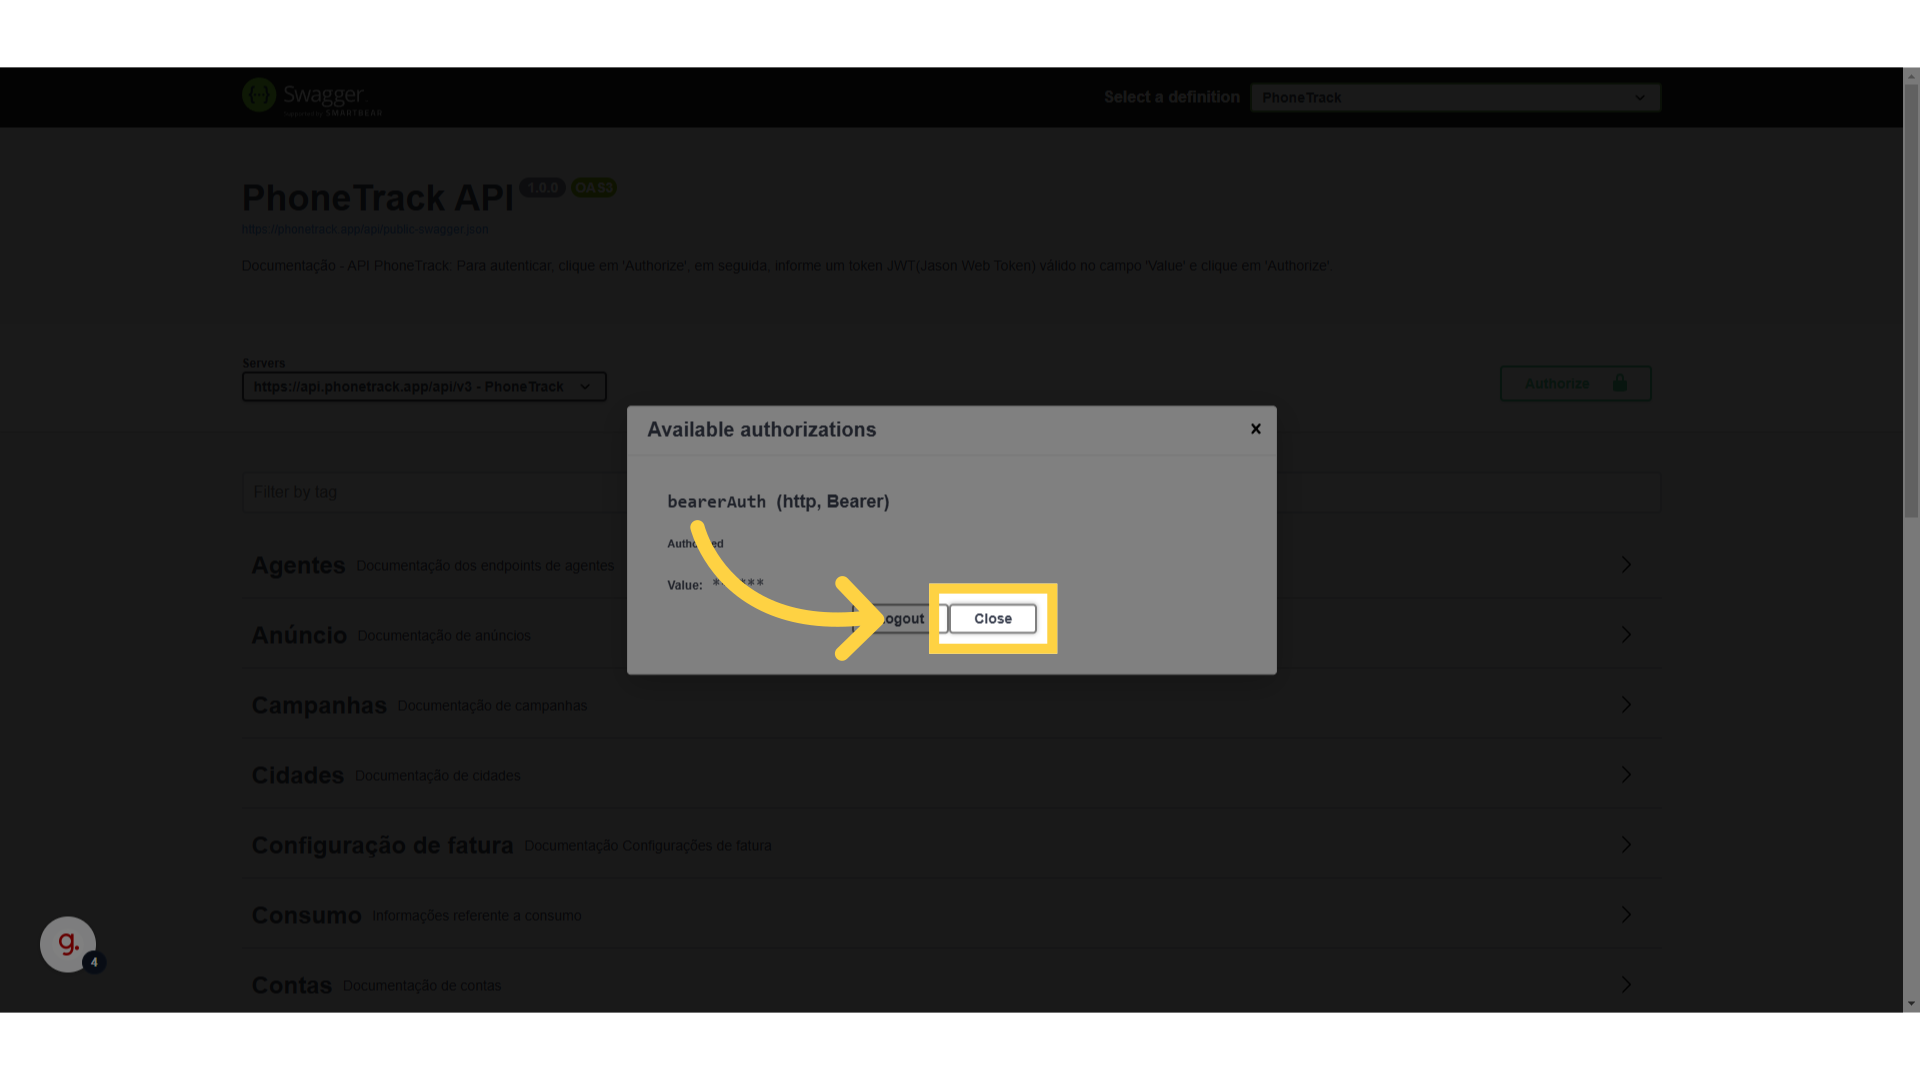Viewport: 1920px width, 1080px height.
Task: Click the bearerAuth (http, Bearer) heading
Action: click(778, 501)
